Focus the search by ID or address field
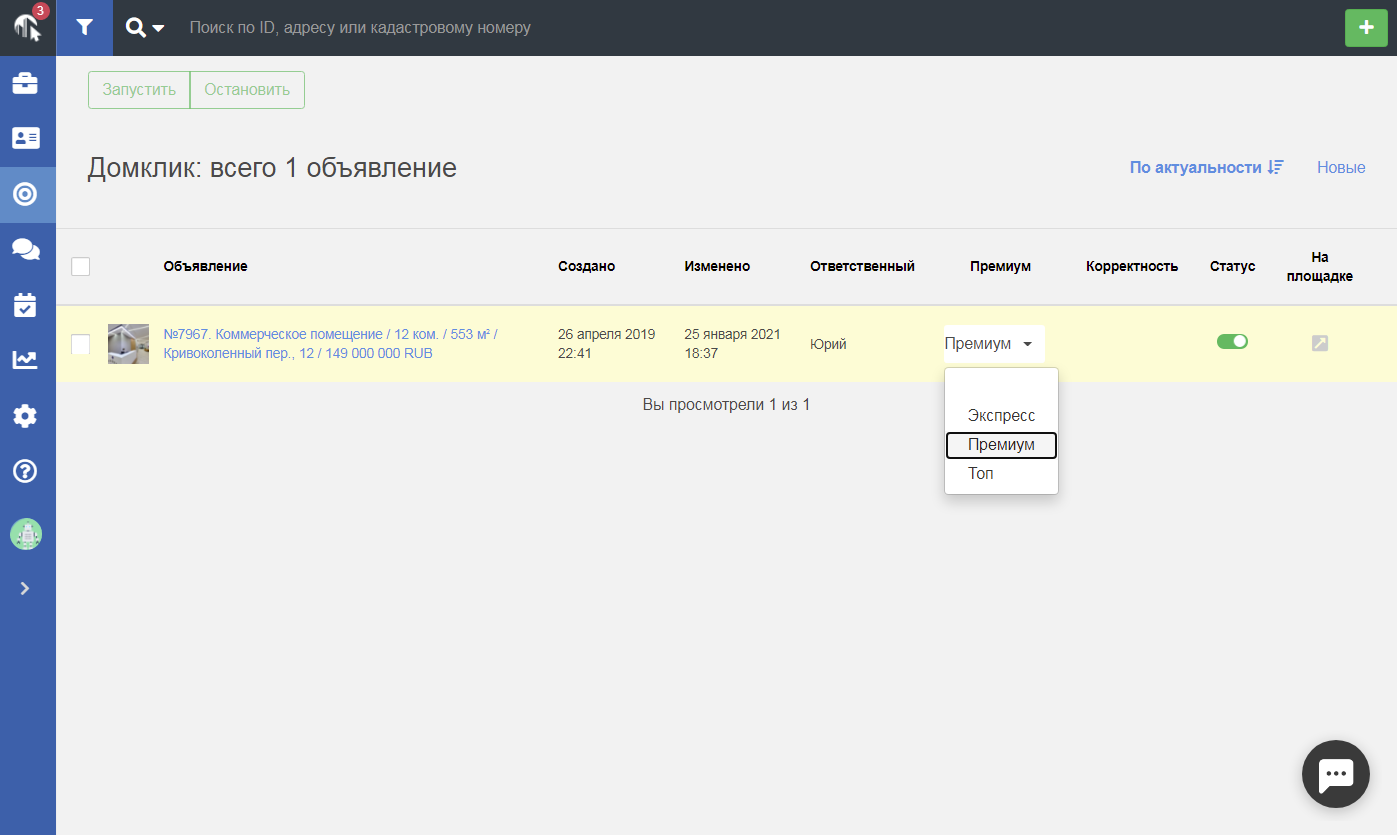 point(760,28)
